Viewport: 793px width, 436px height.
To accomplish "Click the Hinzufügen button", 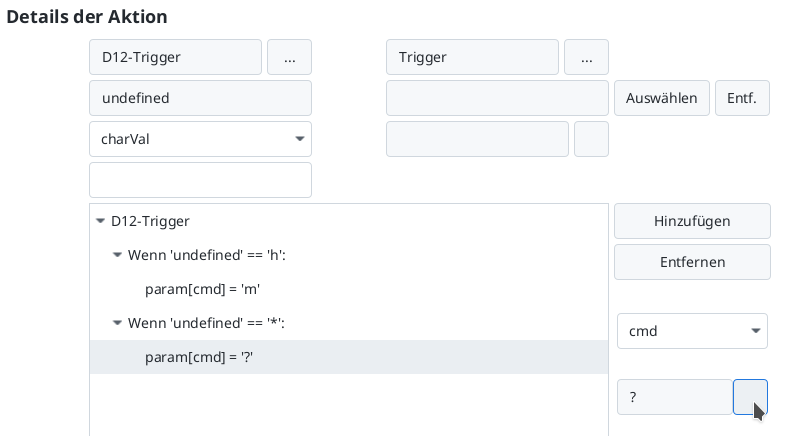I will click(692, 221).
